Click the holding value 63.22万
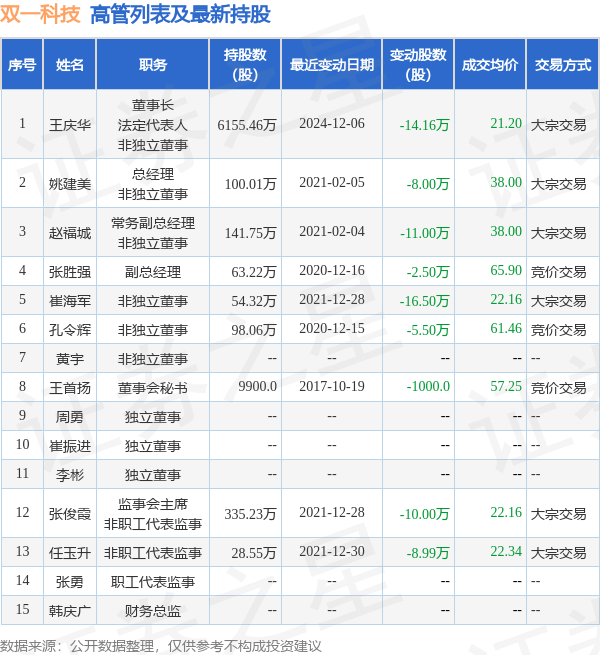 click(x=254, y=272)
